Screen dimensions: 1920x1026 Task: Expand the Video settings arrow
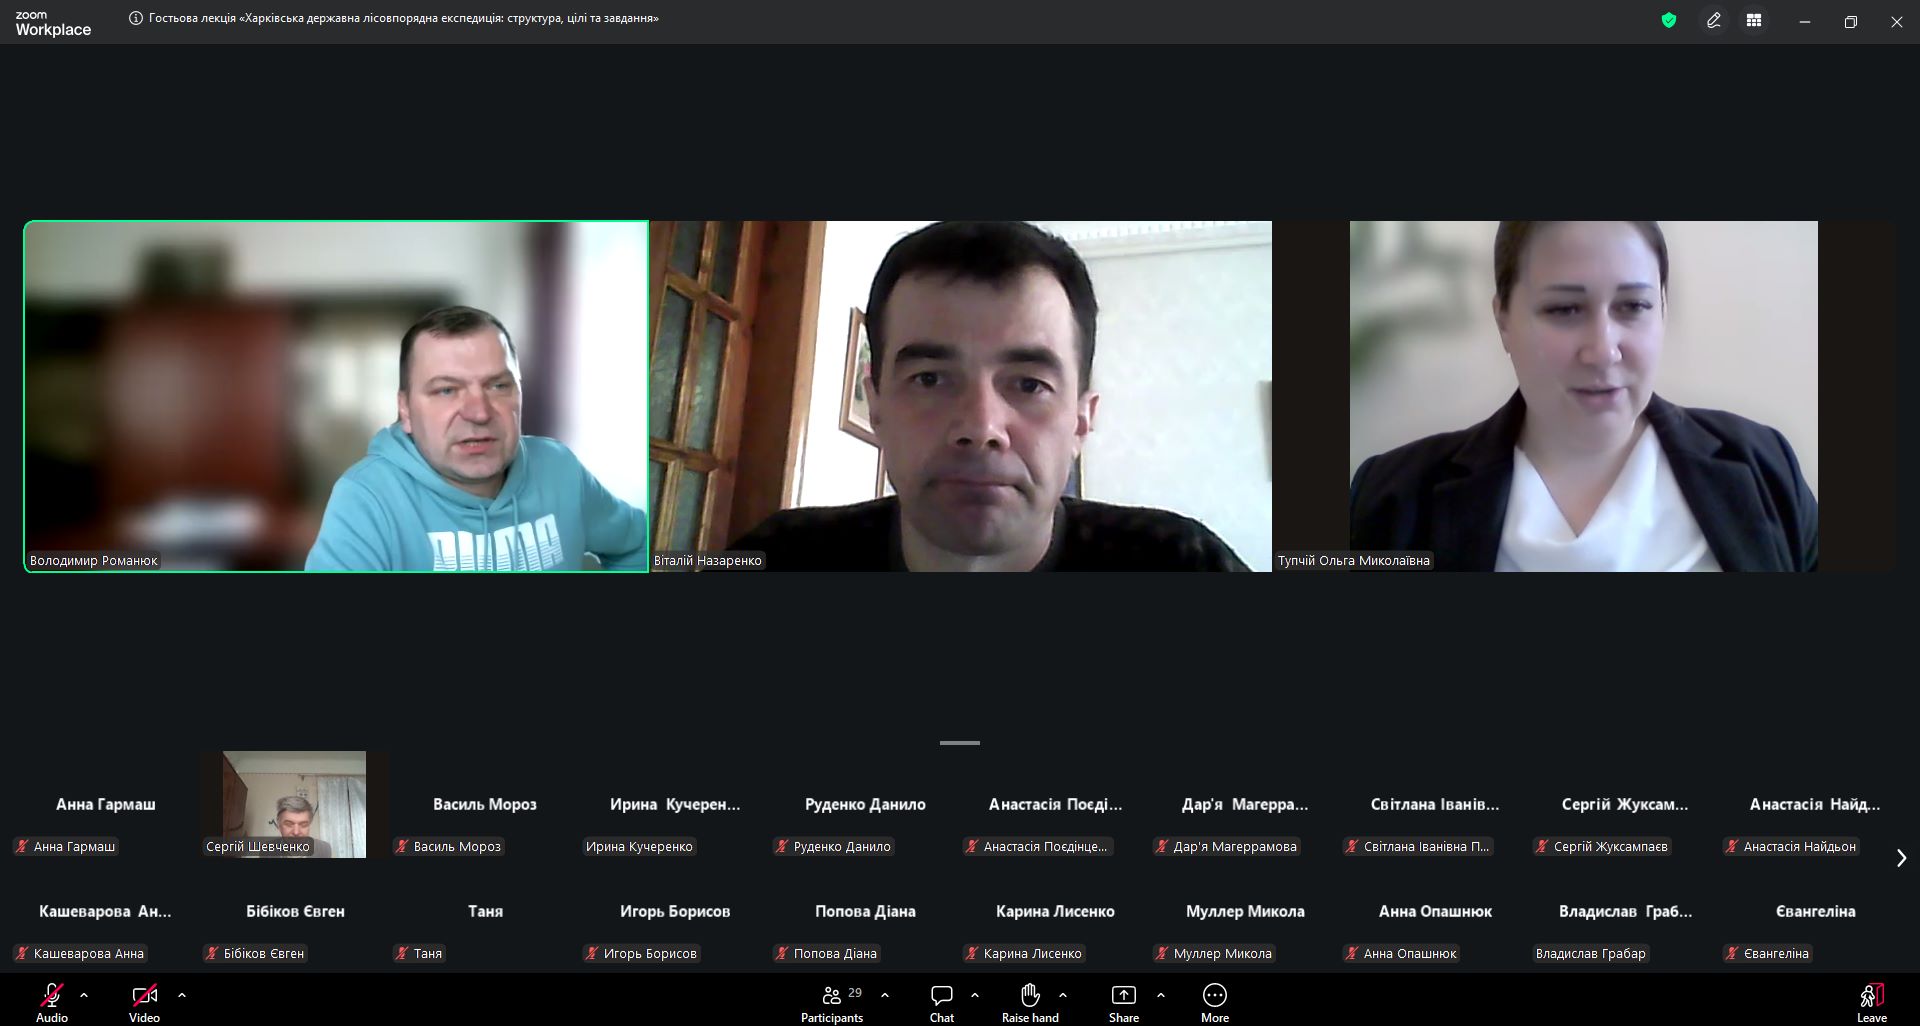(182, 995)
